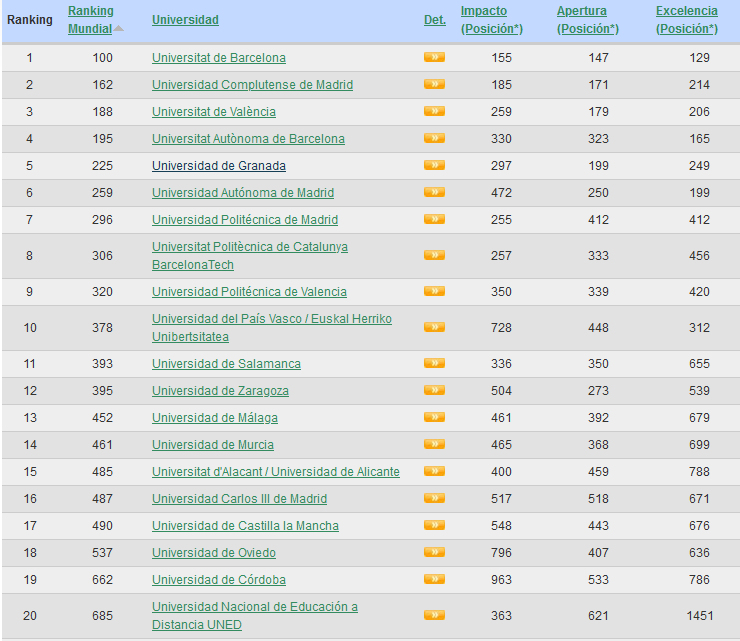Viewport: 740px width, 641px height.
Task: Open Universidad del País Vasco link
Action: click(x=272, y=328)
